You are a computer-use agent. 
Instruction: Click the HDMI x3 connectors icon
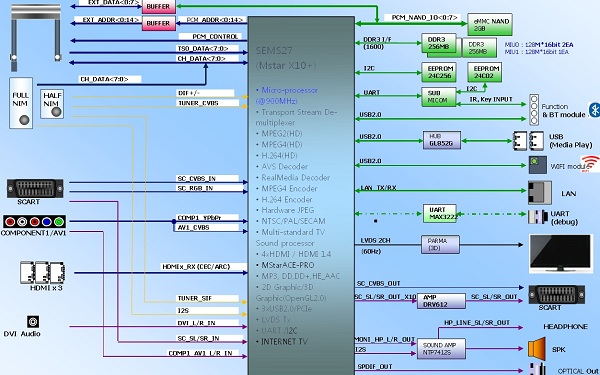click(42, 272)
